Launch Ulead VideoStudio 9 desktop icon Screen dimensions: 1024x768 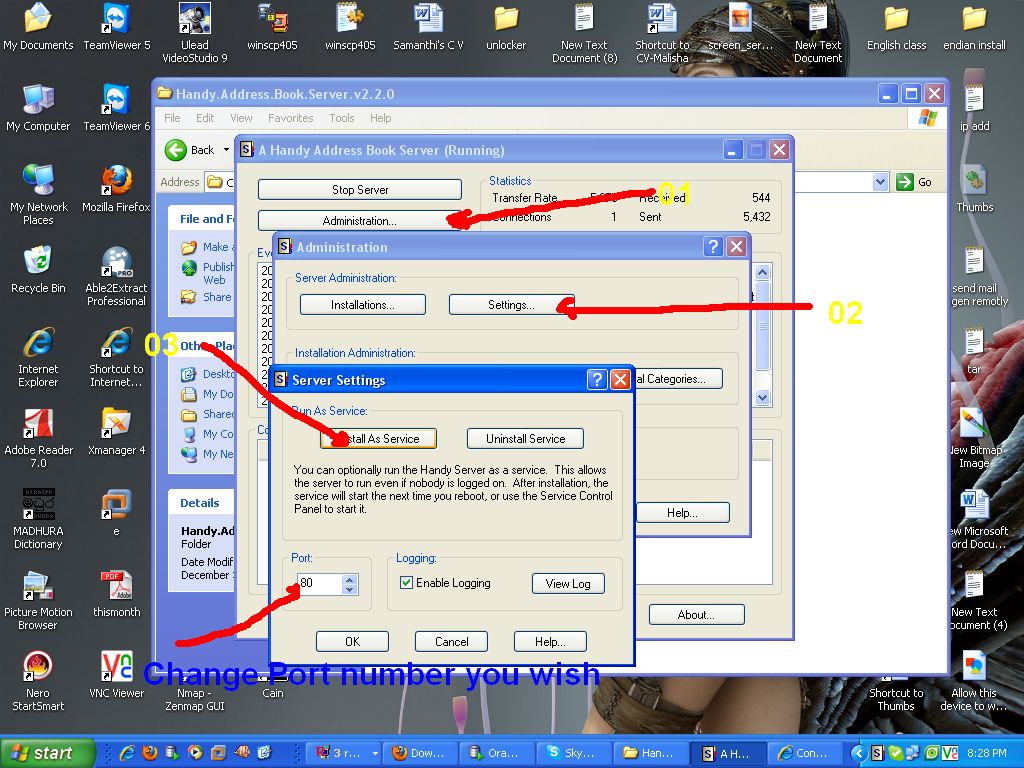tap(195, 33)
